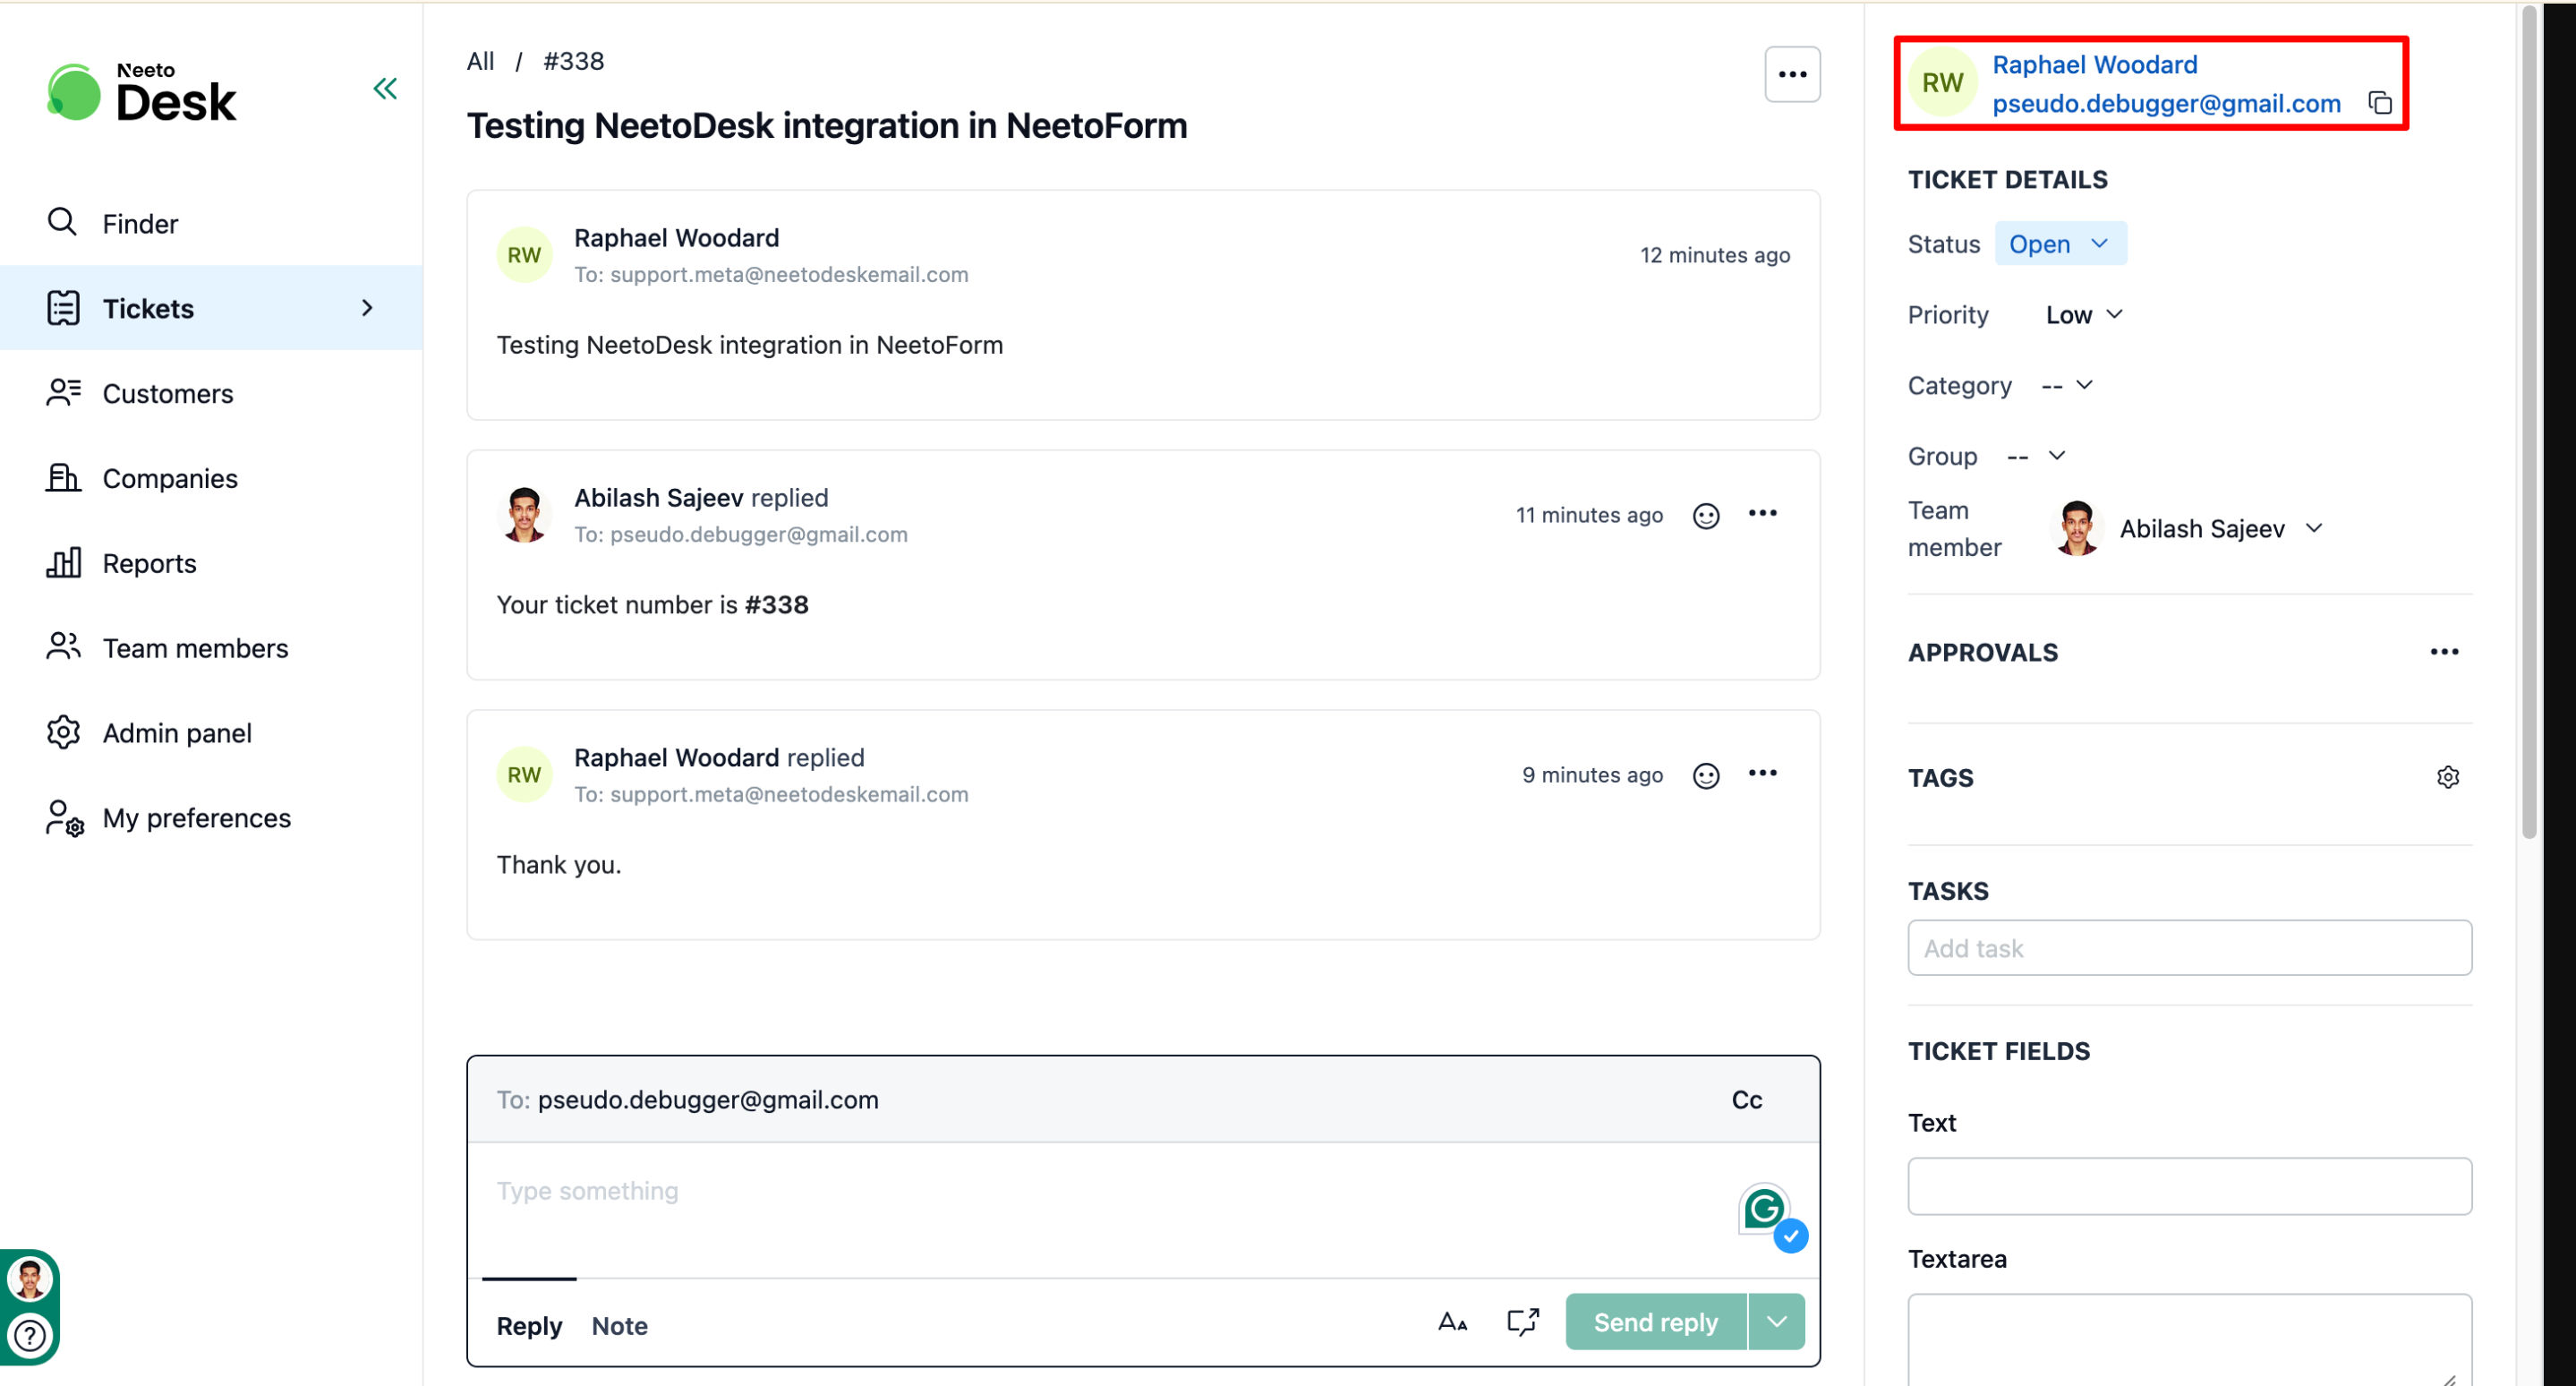
Task: Add emoji reaction to Abilash Sajeev's reply
Action: (x=1706, y=515)
